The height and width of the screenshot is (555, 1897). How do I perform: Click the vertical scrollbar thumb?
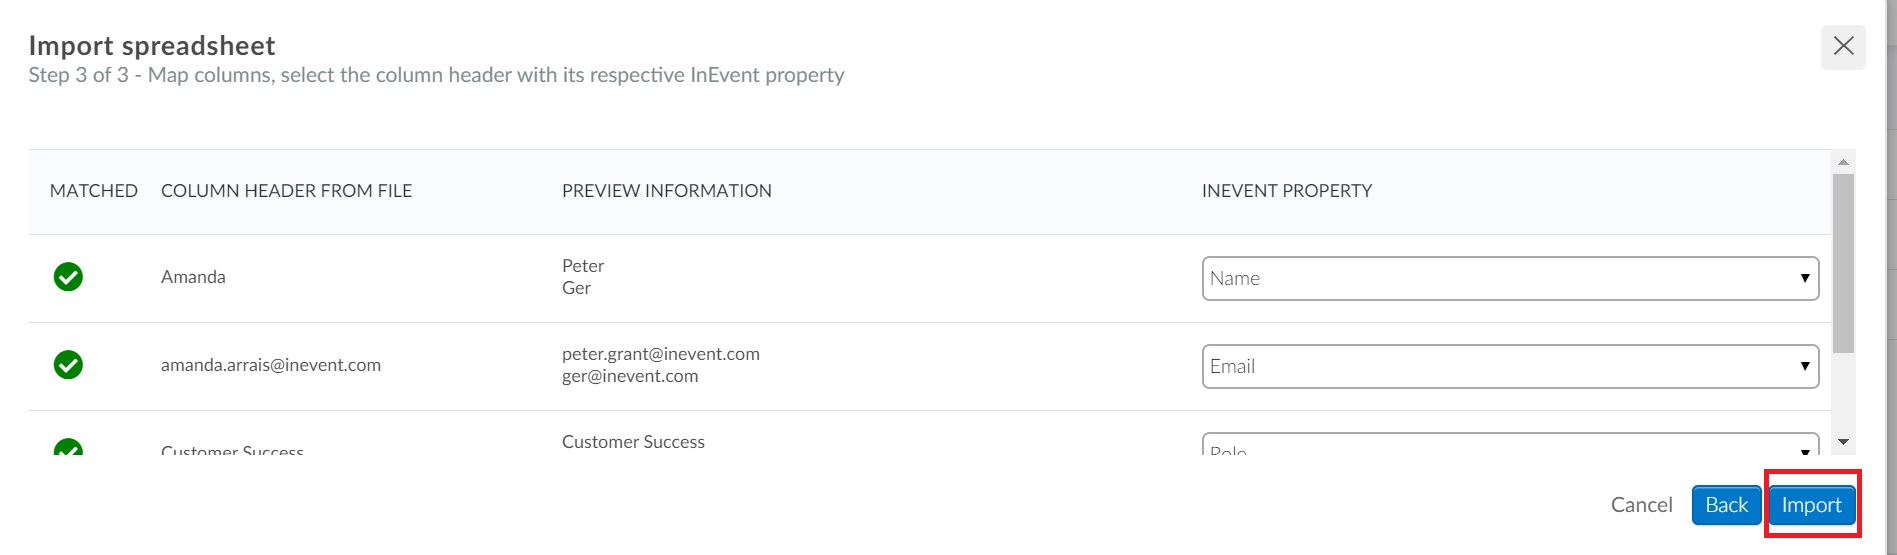[x=1843, y=263]
